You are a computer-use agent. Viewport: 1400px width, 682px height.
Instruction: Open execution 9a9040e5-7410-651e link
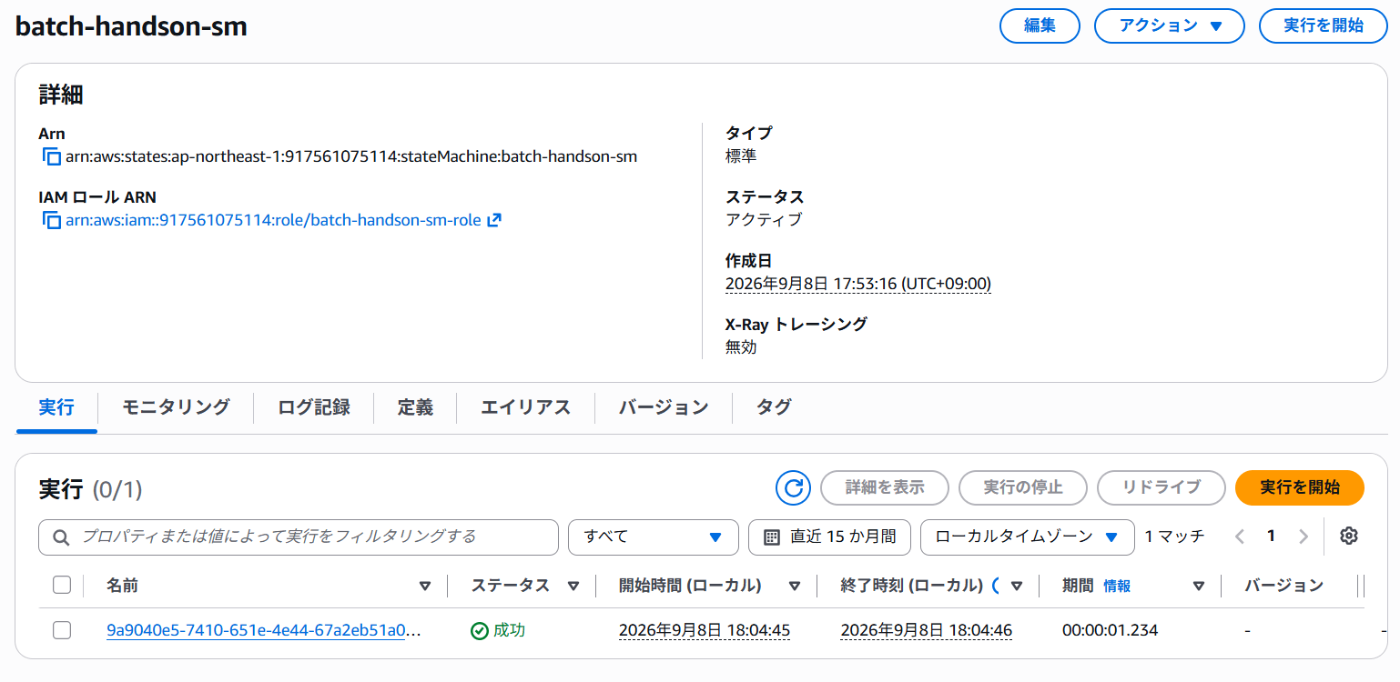click(x=264, y=630)
